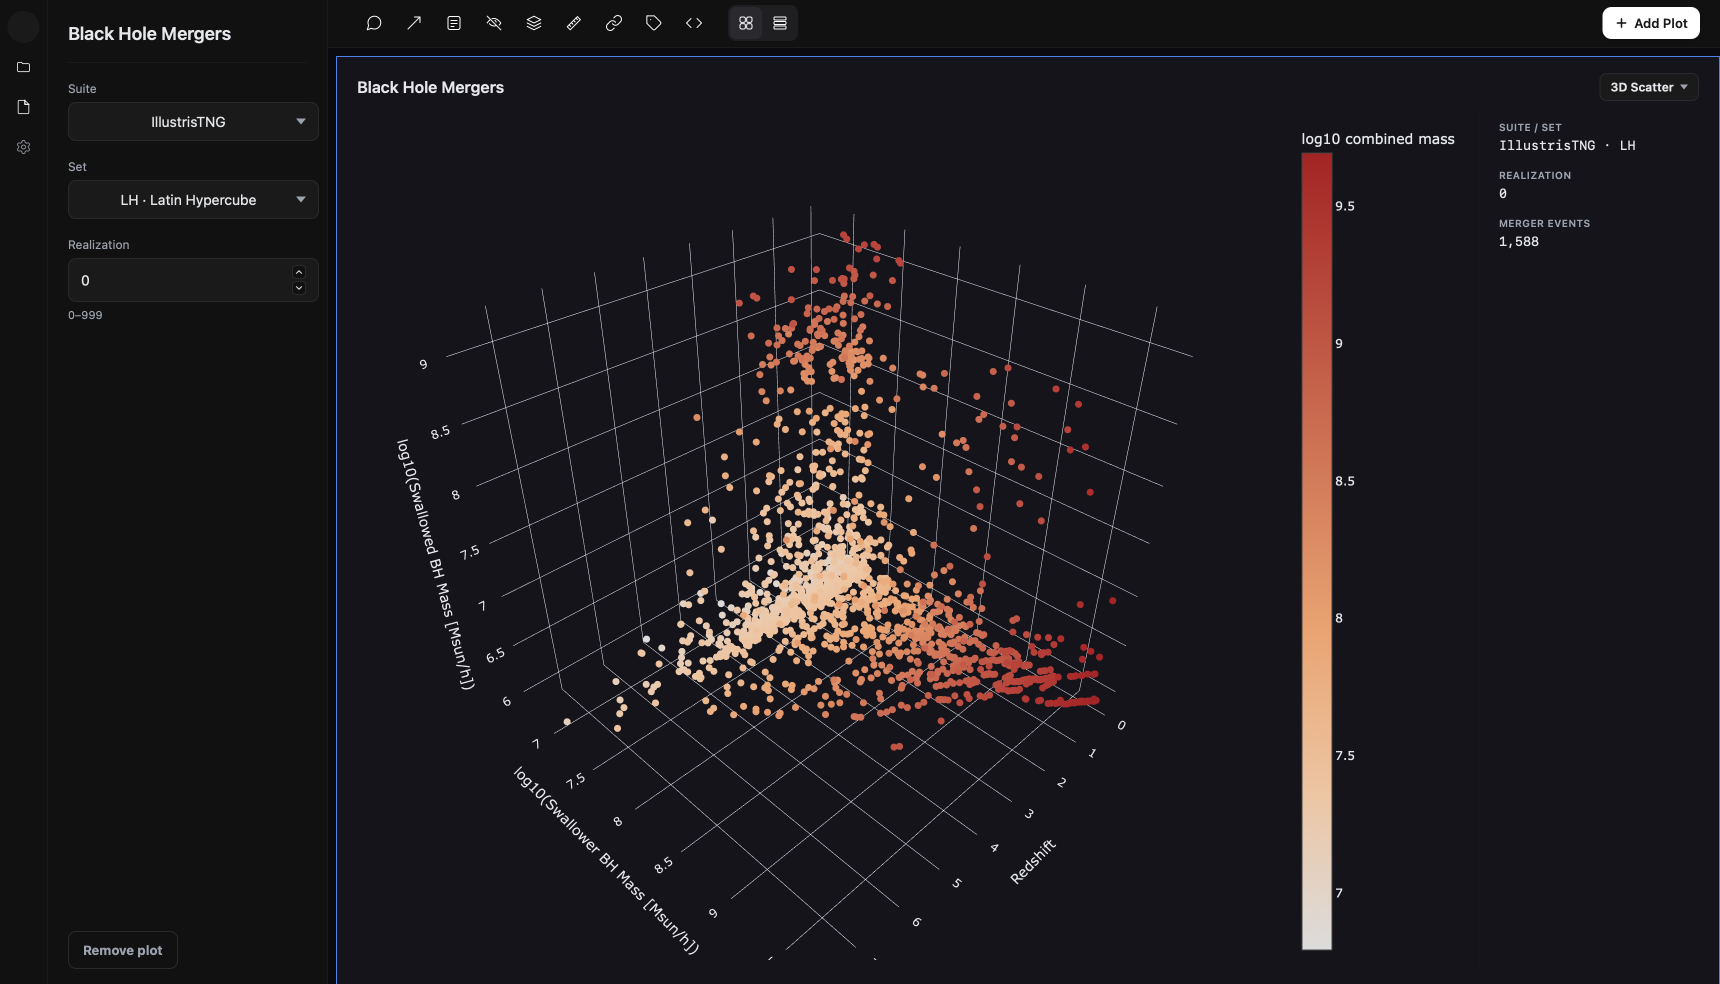The height and width of the screenshot is (984, 1720).
Task: Click the 9.5 tick on the colorbar
Action: point(1345,206)
